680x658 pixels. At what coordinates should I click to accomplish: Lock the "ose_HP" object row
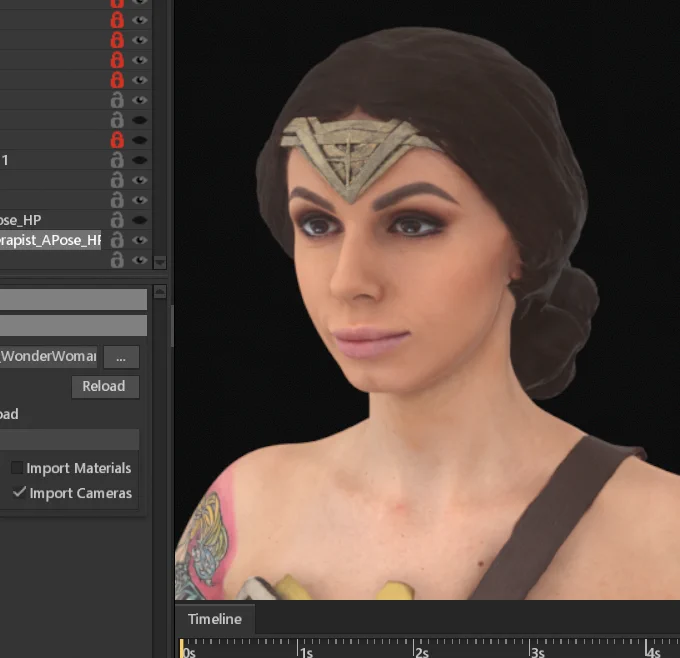(x=117, y=220)
